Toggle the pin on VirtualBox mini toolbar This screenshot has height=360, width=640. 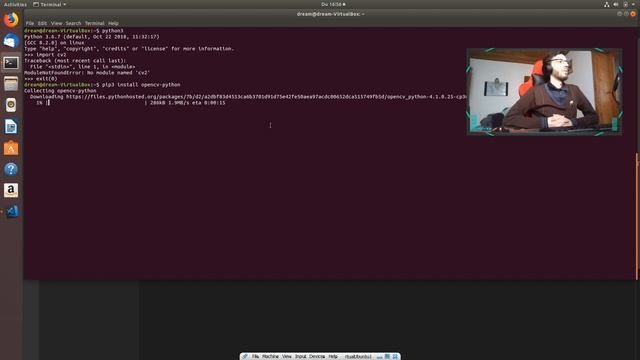point(245,356)
